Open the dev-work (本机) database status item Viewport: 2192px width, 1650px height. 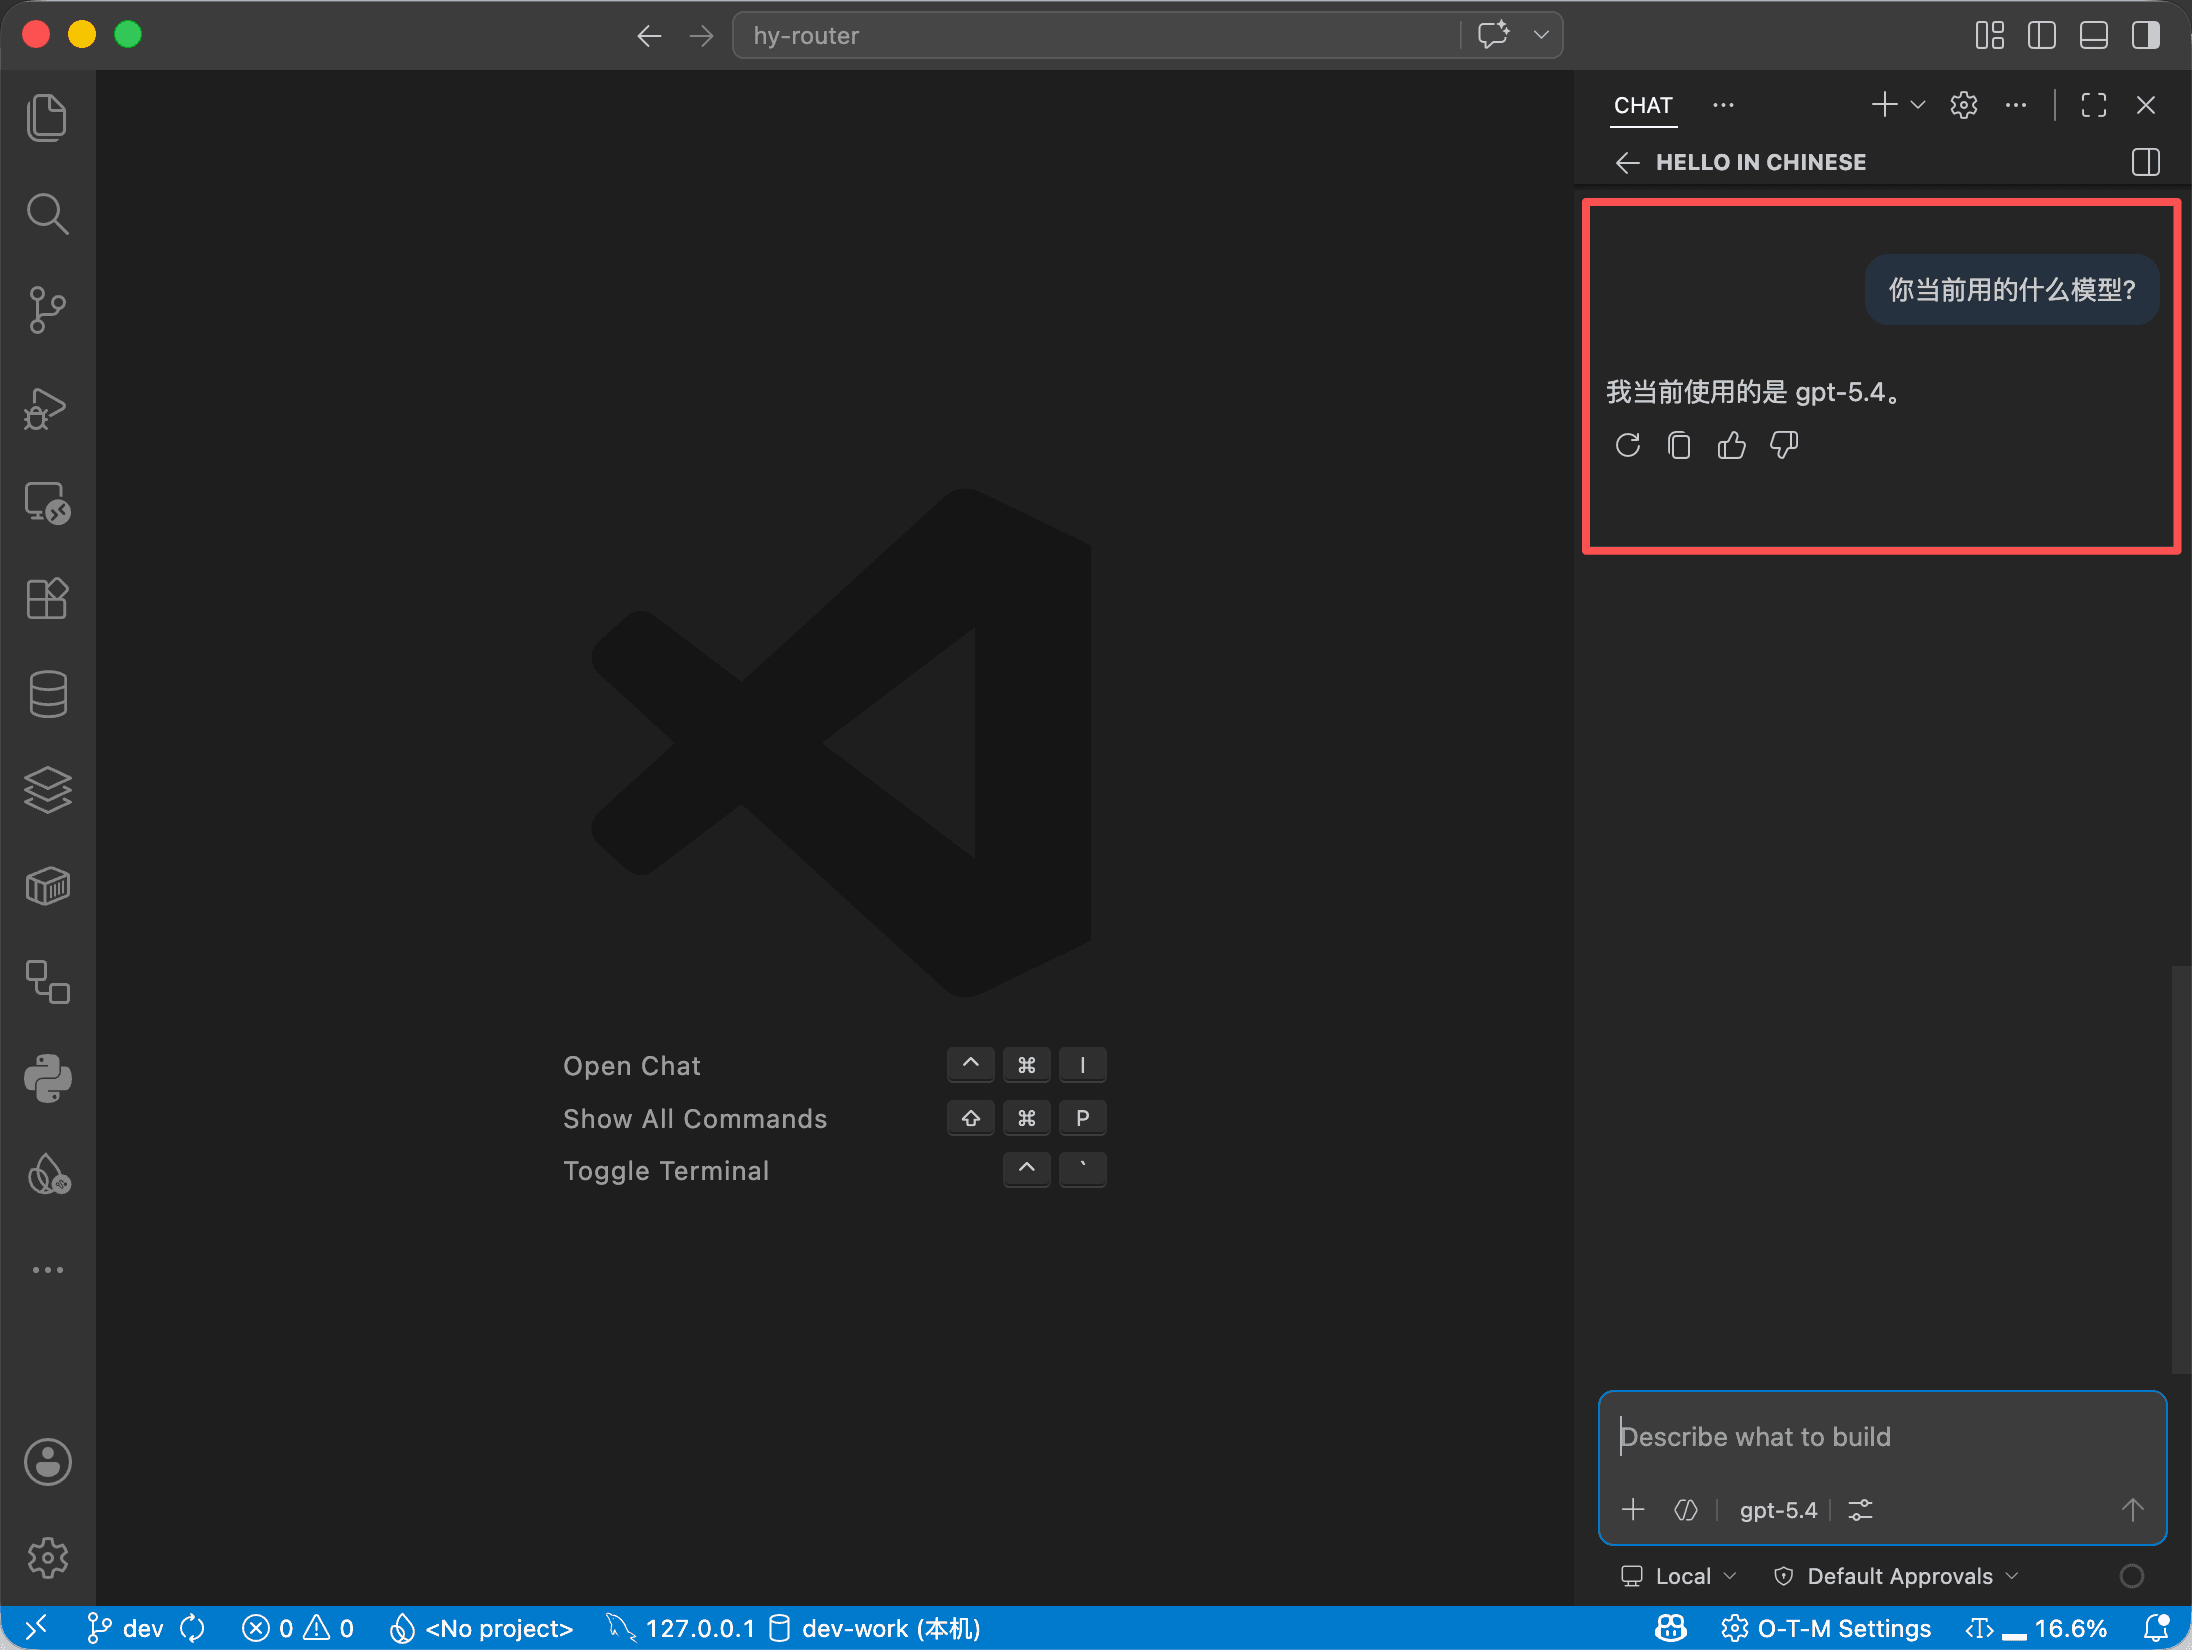tap(874, 1628)
